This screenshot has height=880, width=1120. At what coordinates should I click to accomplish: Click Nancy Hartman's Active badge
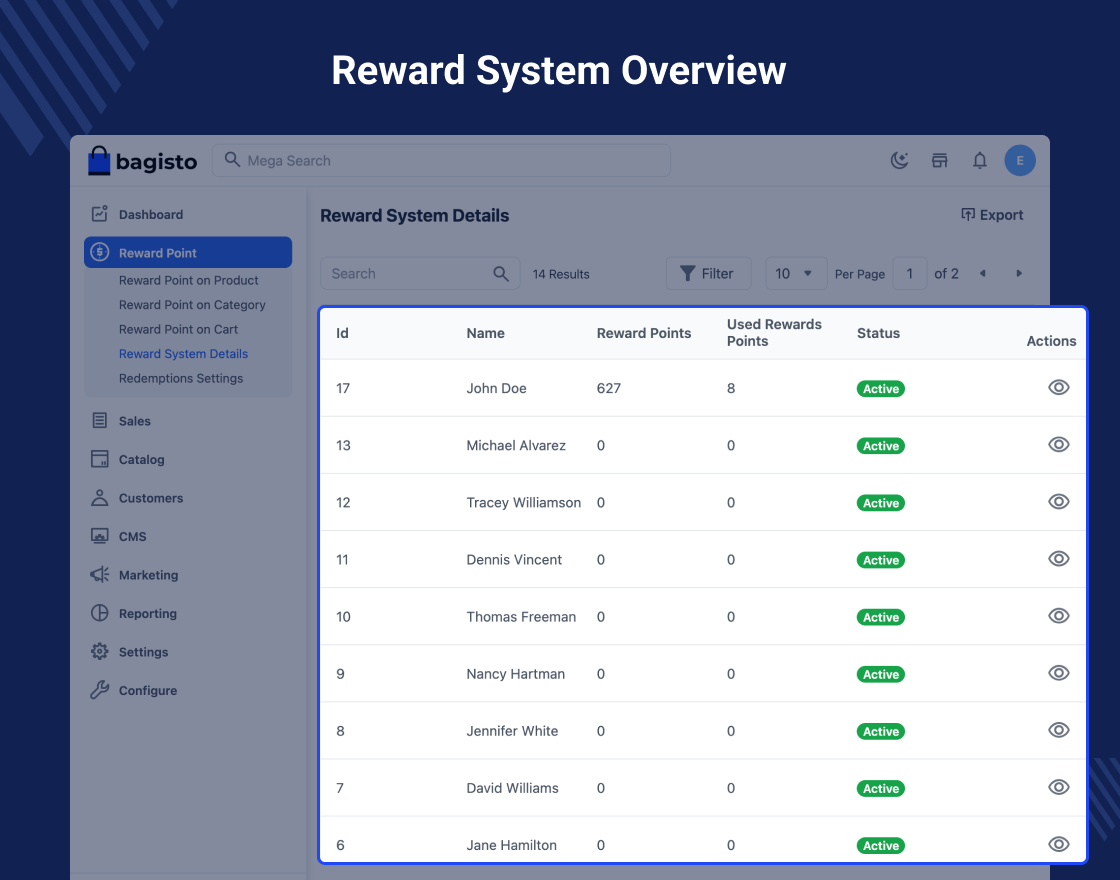(881, 674)
